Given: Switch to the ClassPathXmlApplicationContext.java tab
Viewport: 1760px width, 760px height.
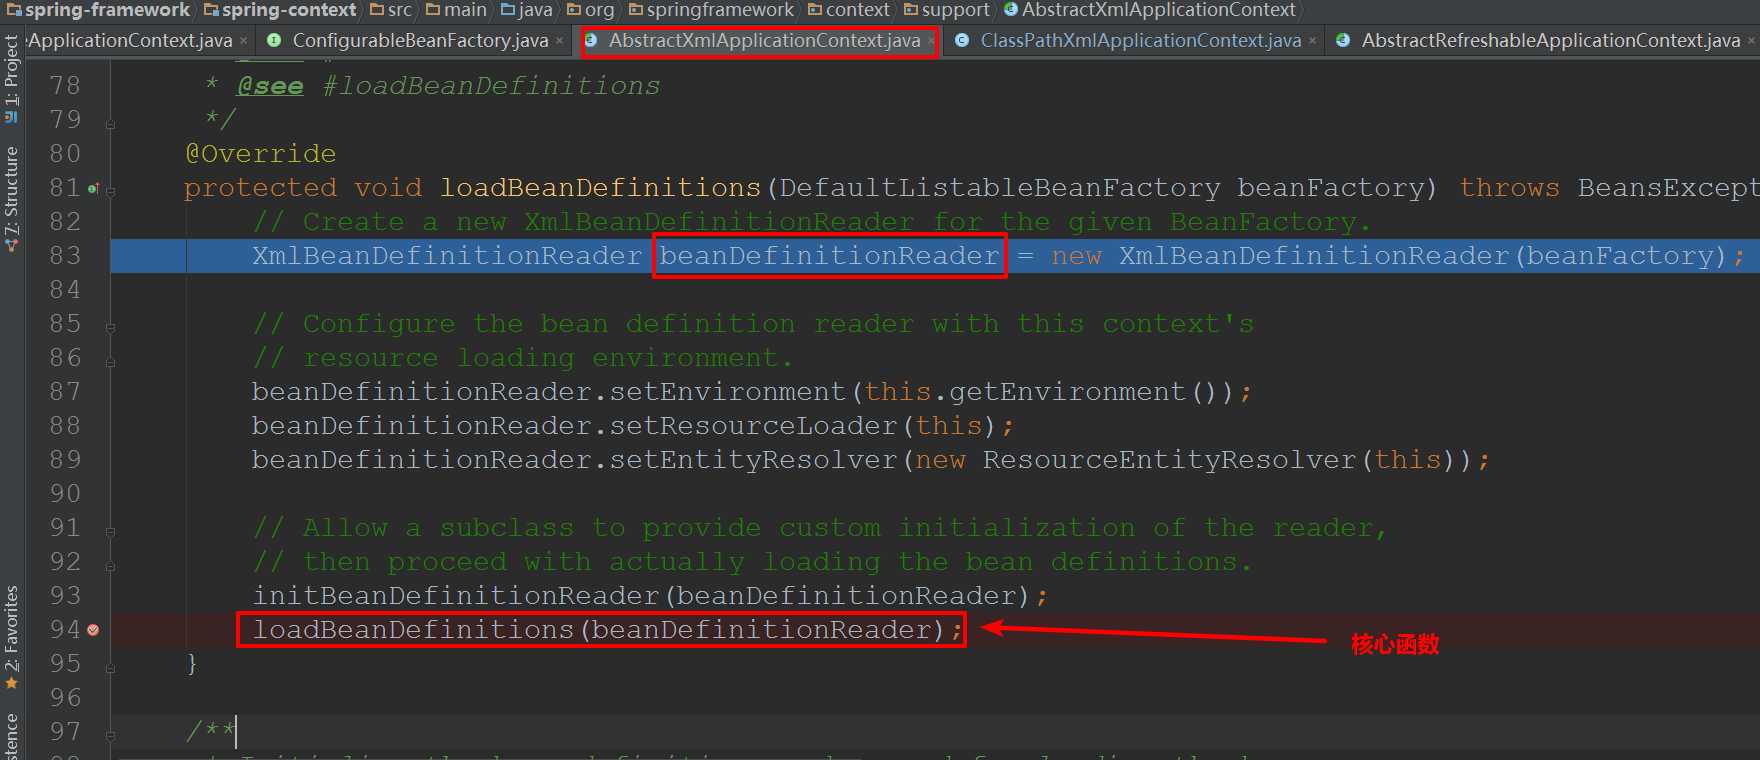Looking at the screenshot, I should [1141, 41].
